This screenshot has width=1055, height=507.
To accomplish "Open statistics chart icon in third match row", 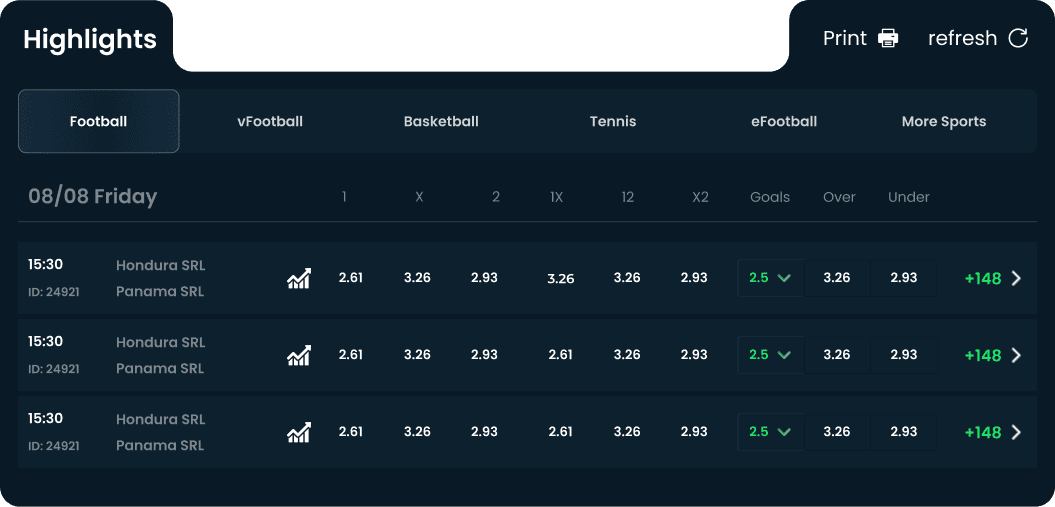I will [x=299, y=432].
